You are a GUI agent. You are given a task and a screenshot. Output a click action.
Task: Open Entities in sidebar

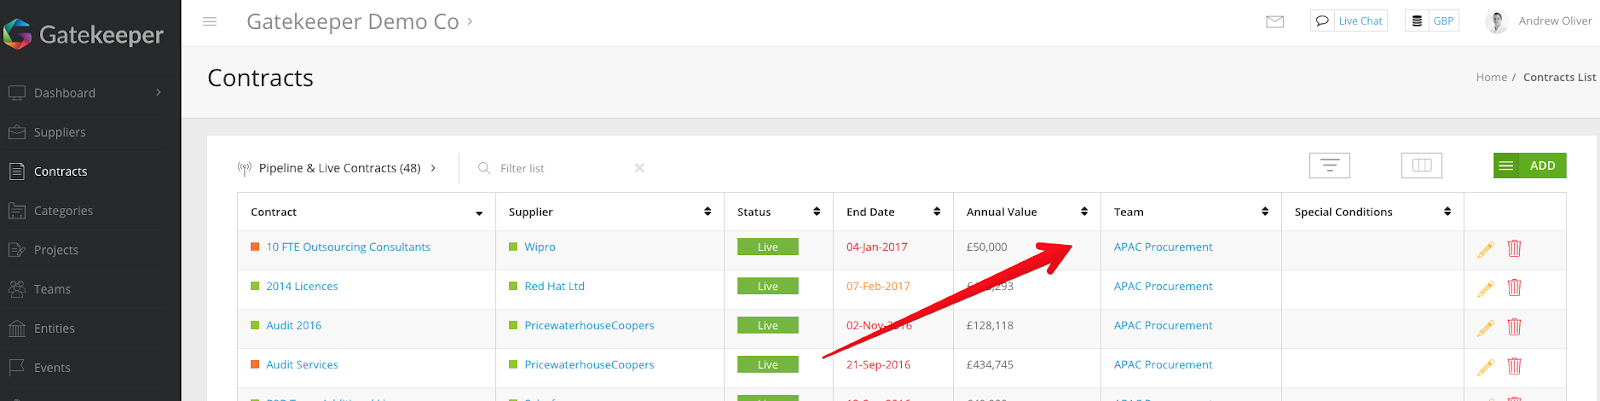coord(54,328)
